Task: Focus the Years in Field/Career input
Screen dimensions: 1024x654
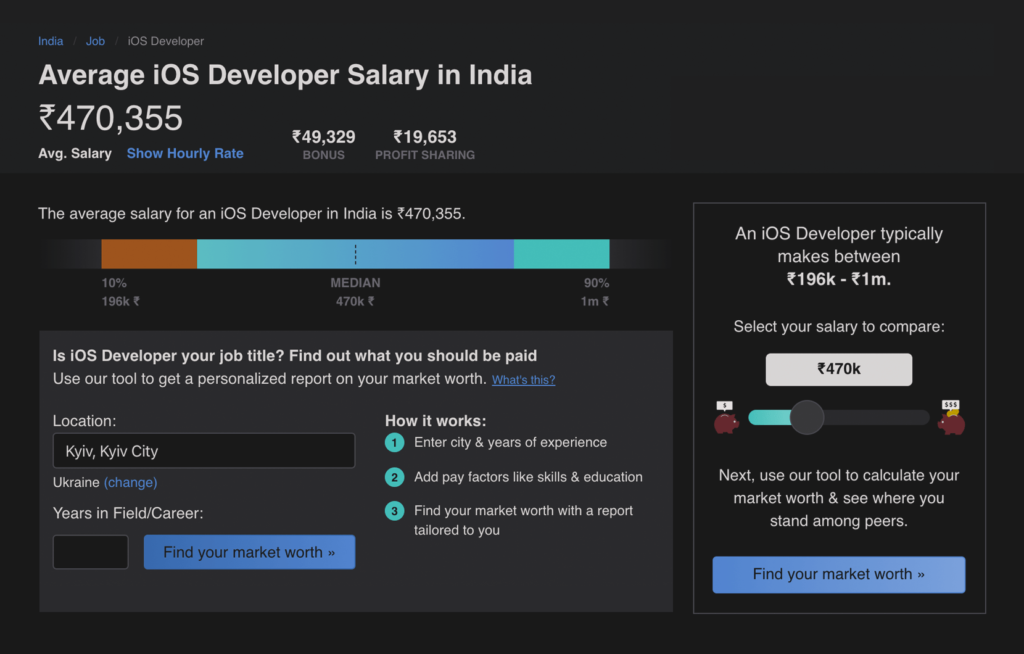Action: (x=91, y=552)
